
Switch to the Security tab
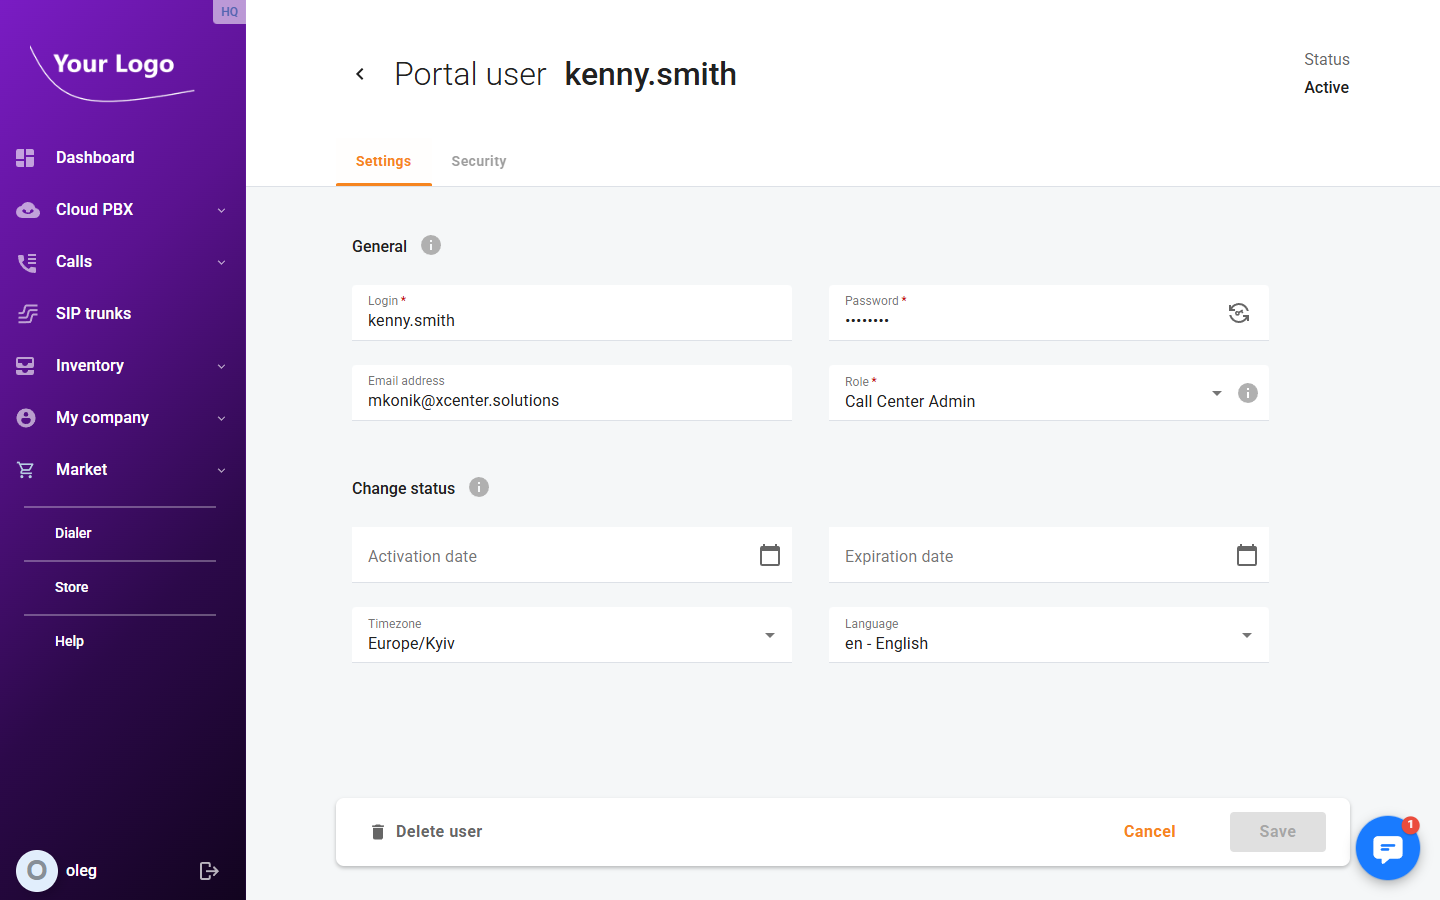click(478, 160)
